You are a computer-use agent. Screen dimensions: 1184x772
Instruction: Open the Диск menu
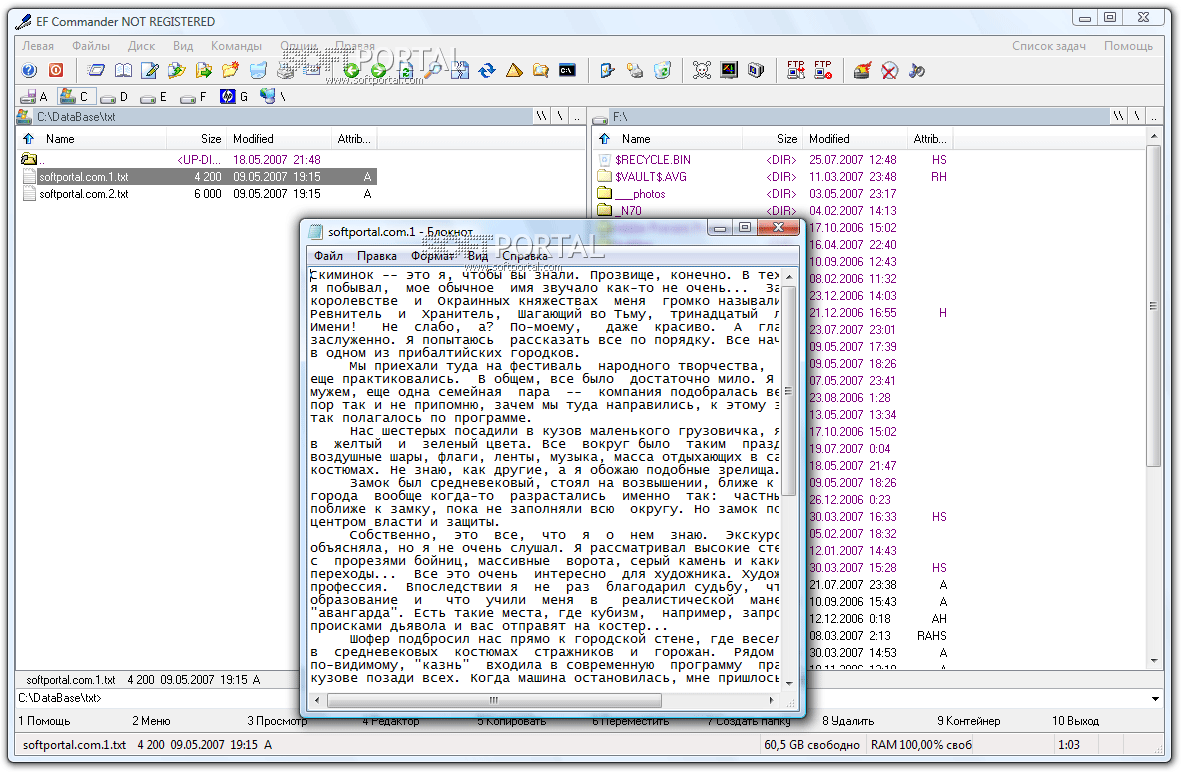(x=141, y=46)
